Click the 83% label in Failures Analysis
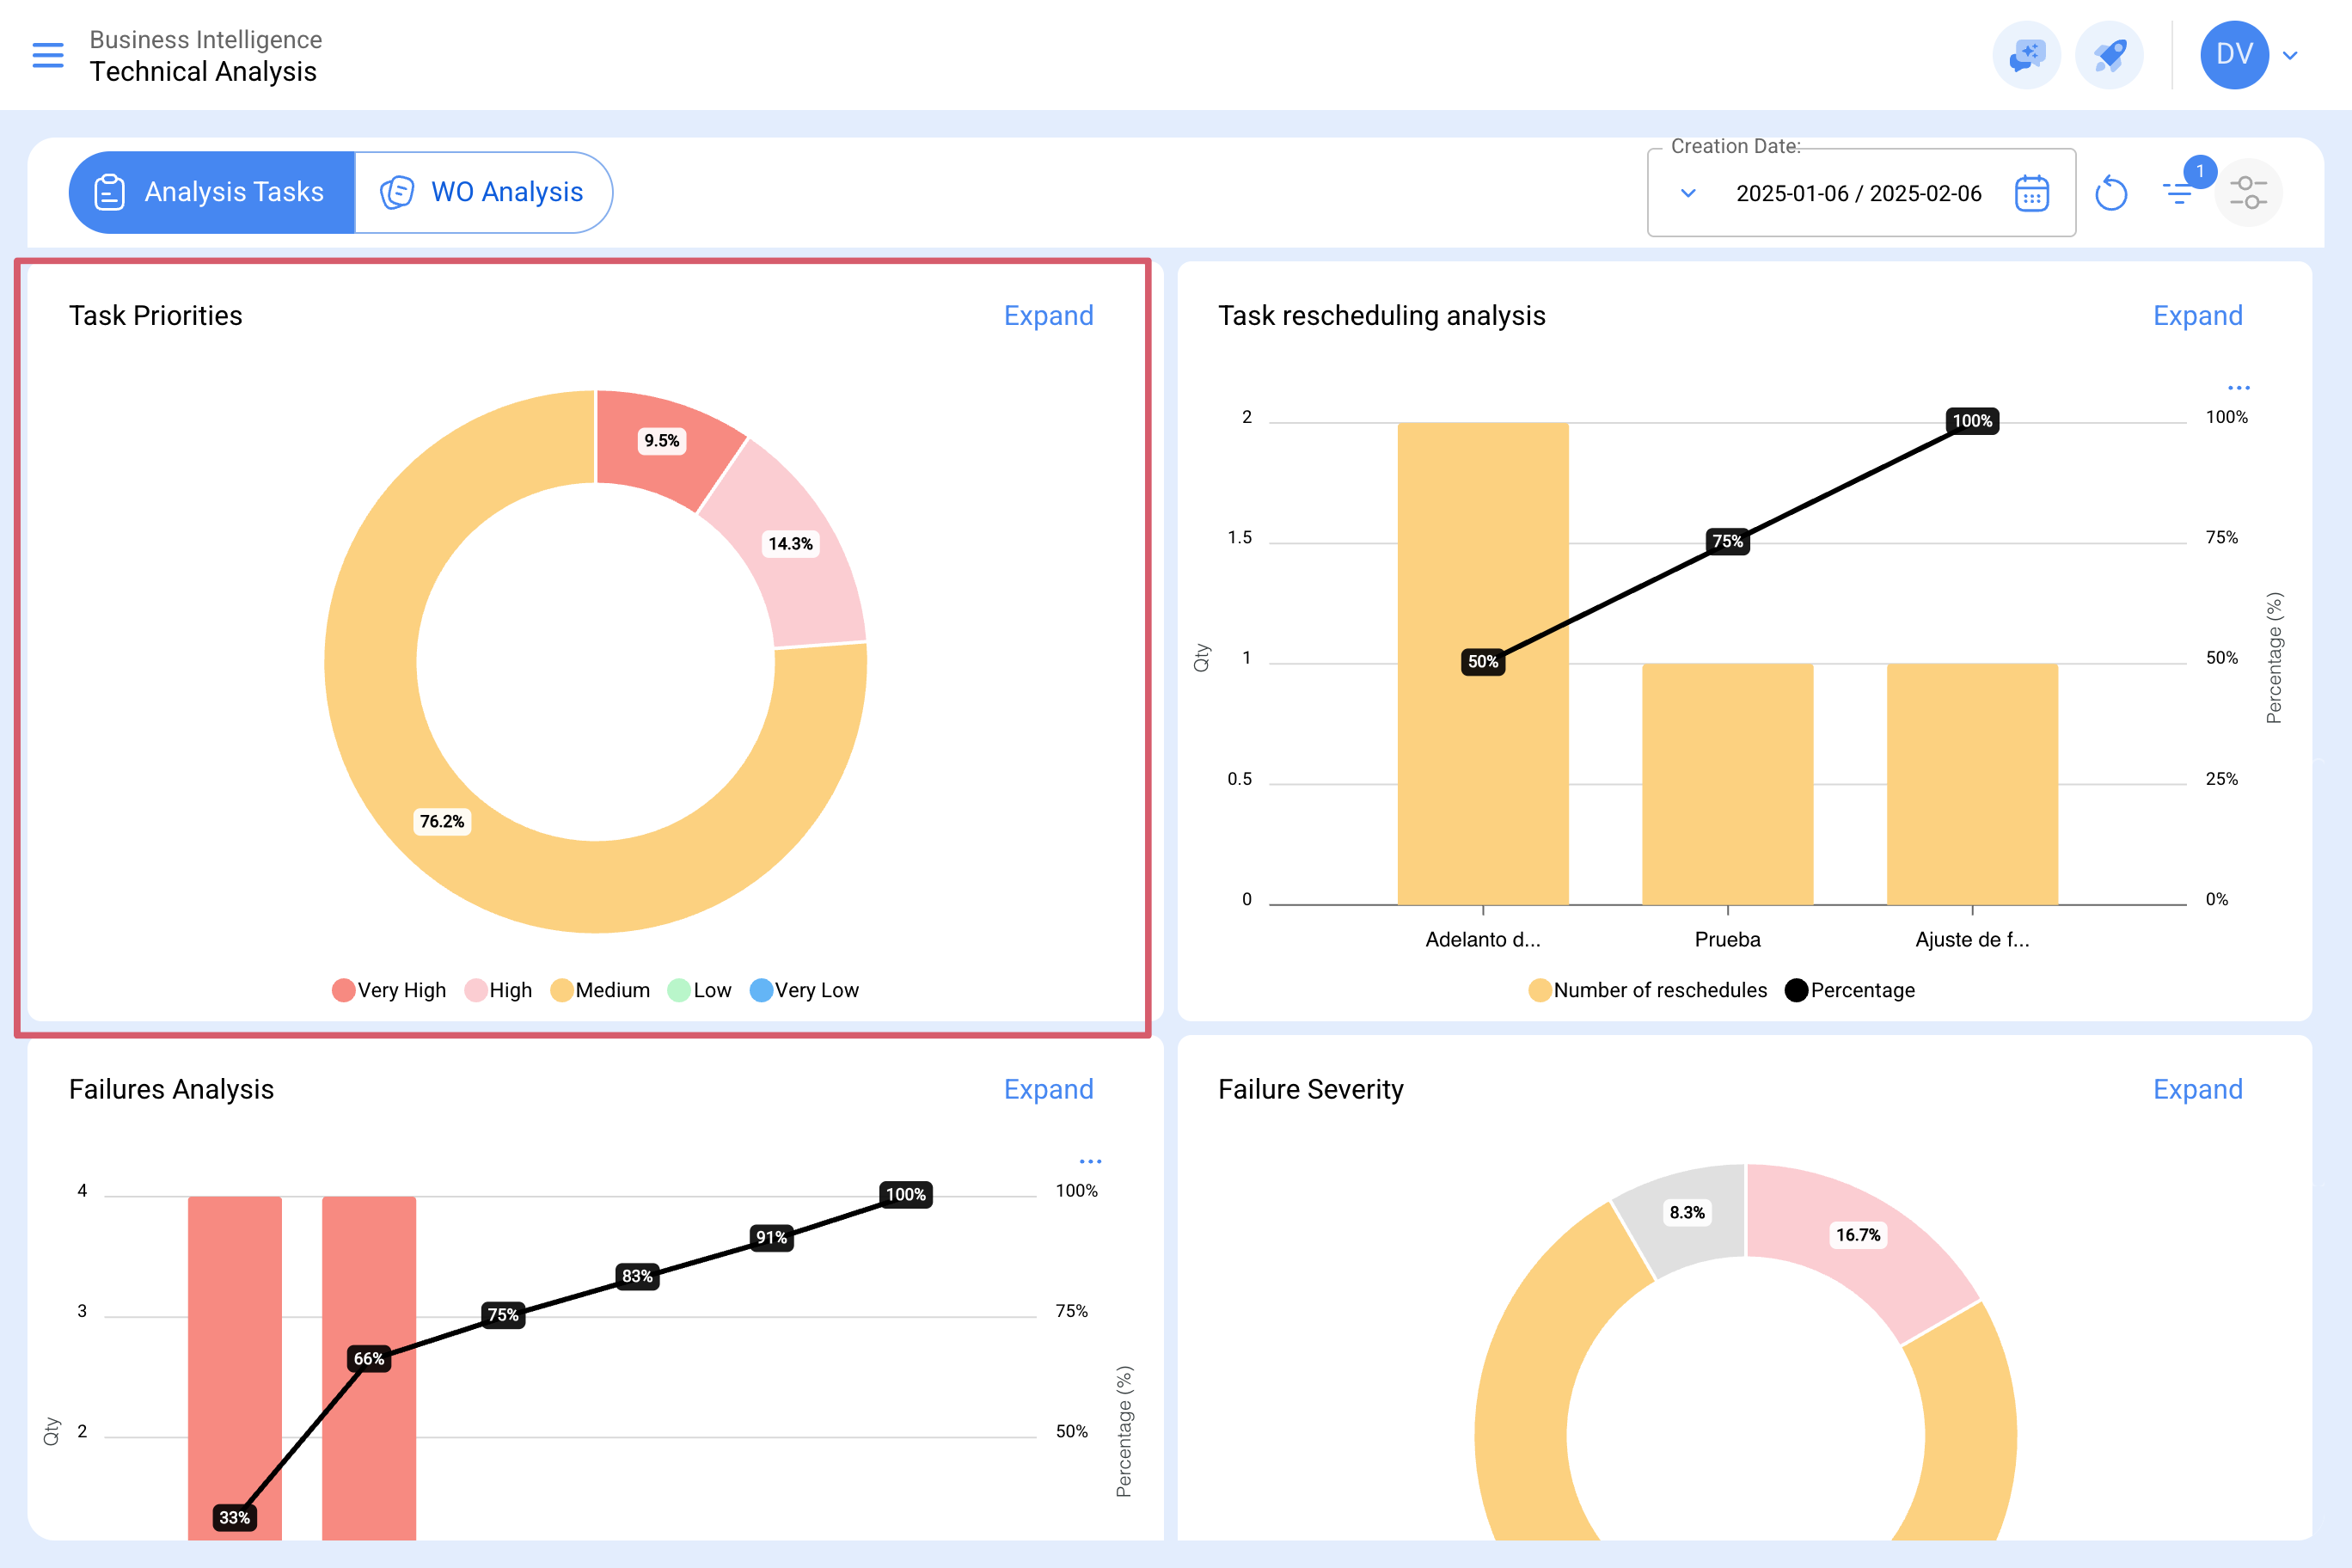This screenshot has width=2352, height=1568. point(637,1276)
